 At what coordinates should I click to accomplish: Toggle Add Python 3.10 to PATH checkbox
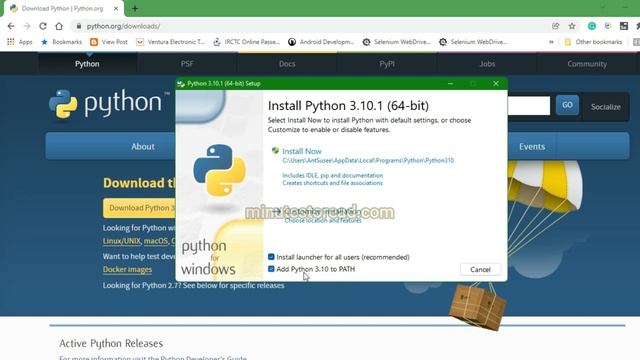click(271, 269)
